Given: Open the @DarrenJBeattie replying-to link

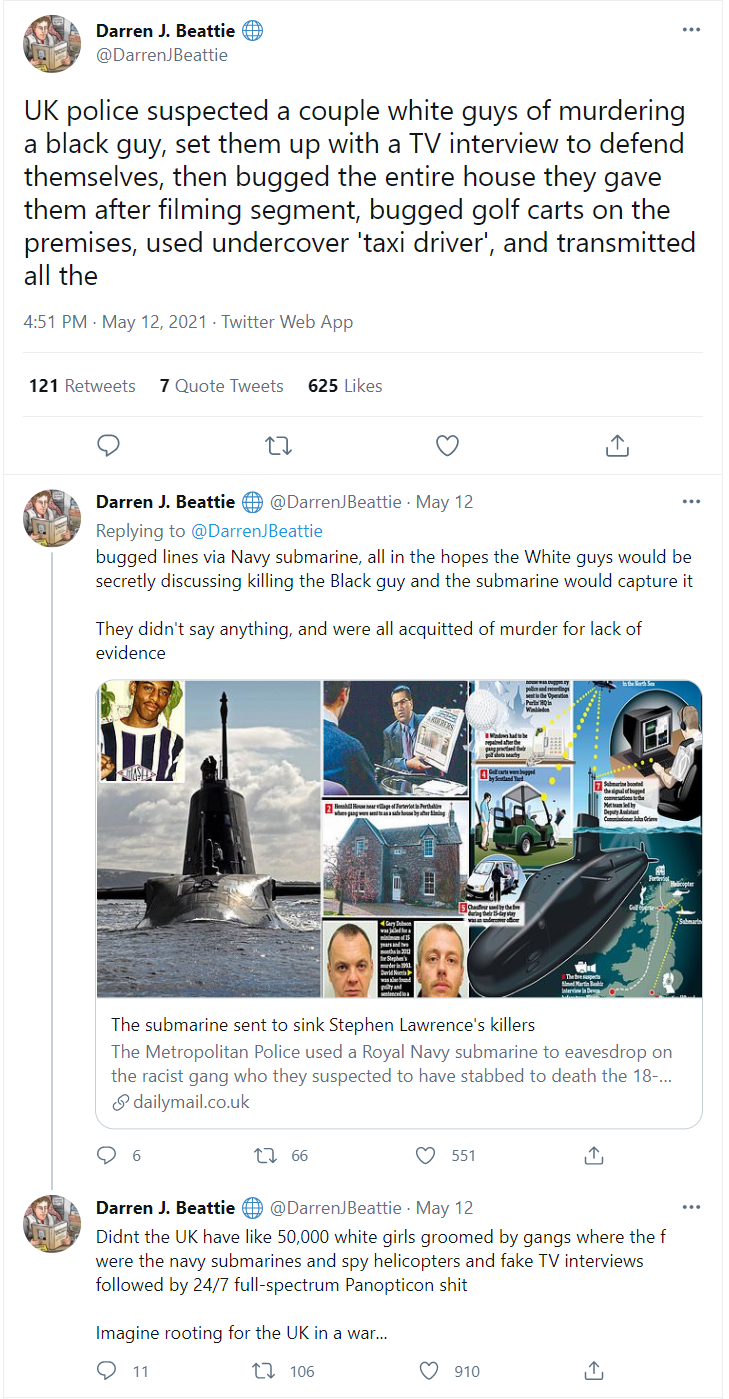Looking at the screenshot, I should [x=257, y=530].
